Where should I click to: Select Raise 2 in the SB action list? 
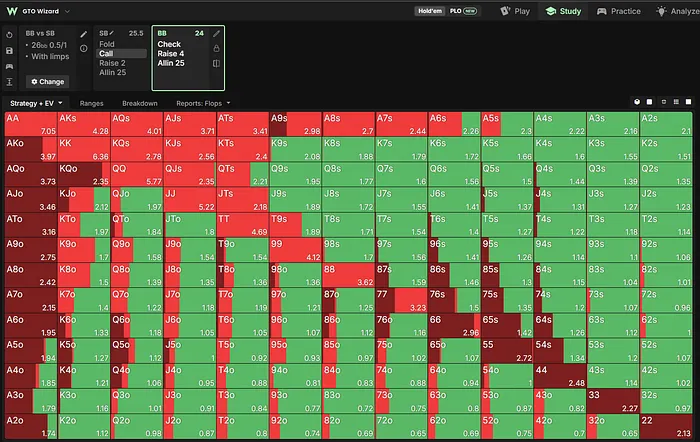click(112, 63)
